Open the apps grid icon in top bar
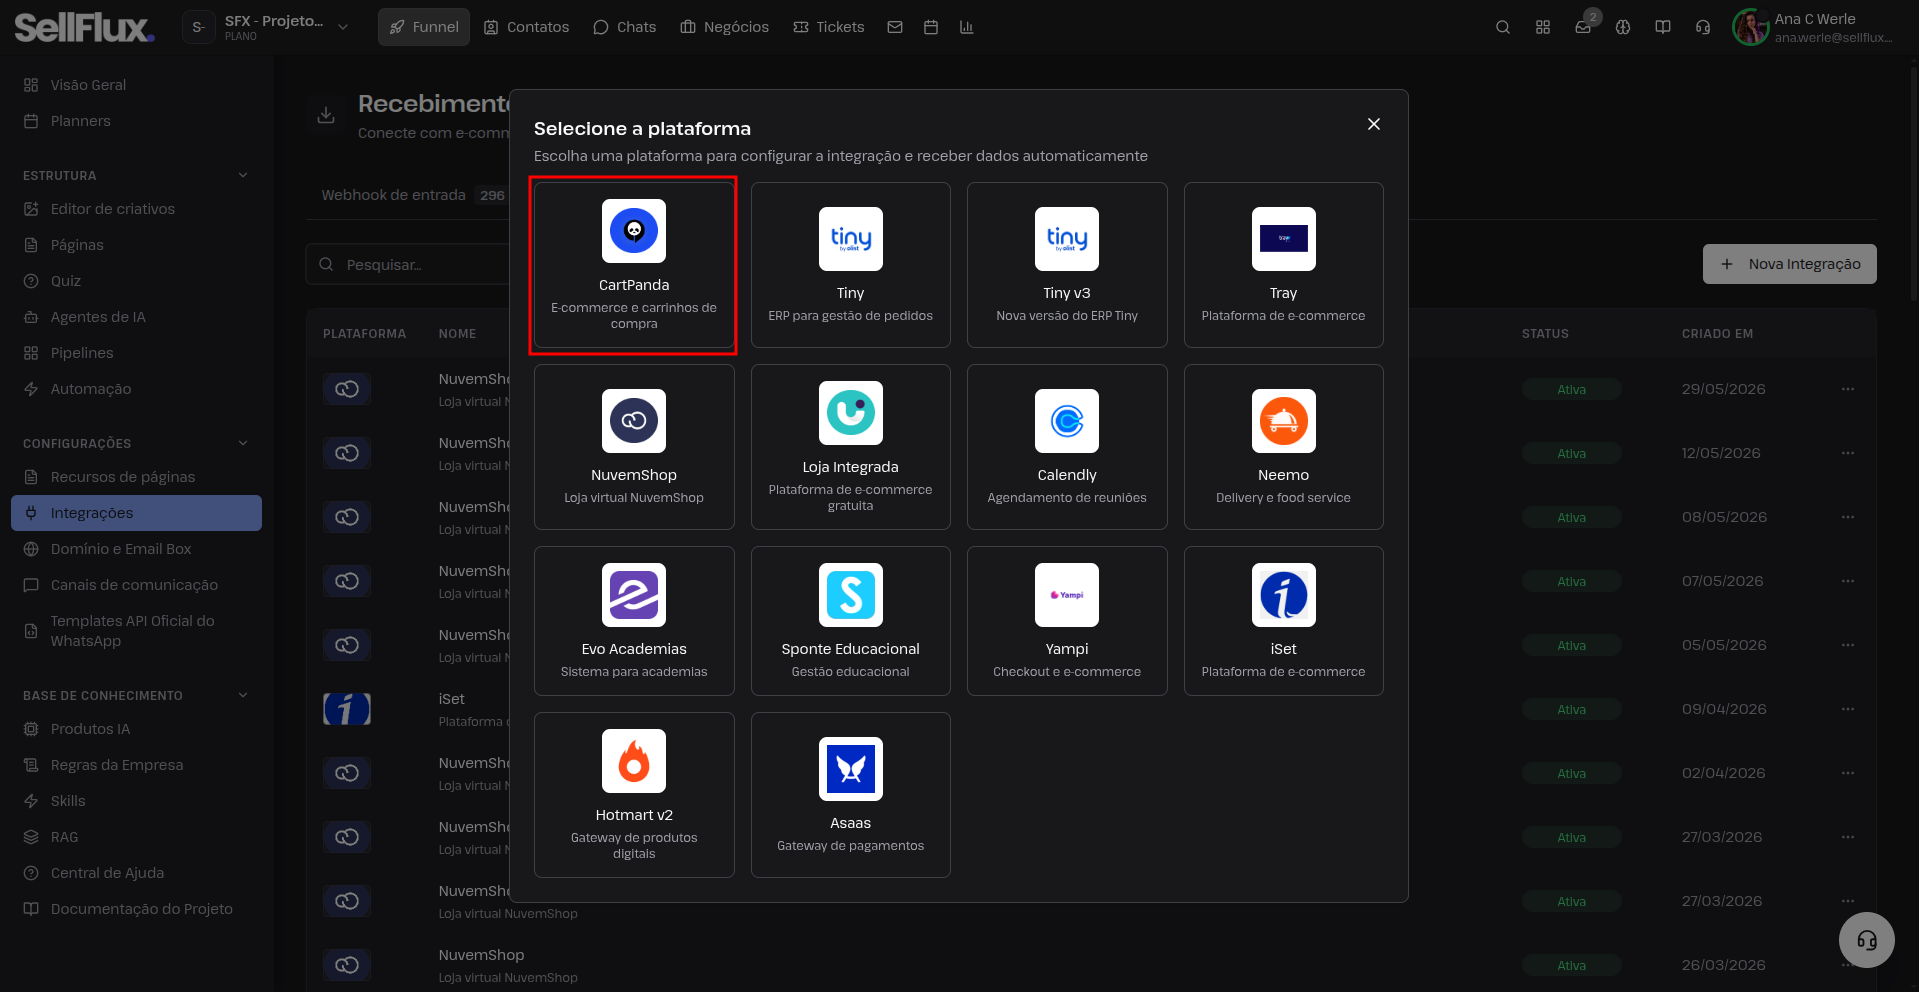 [1543, 27]
